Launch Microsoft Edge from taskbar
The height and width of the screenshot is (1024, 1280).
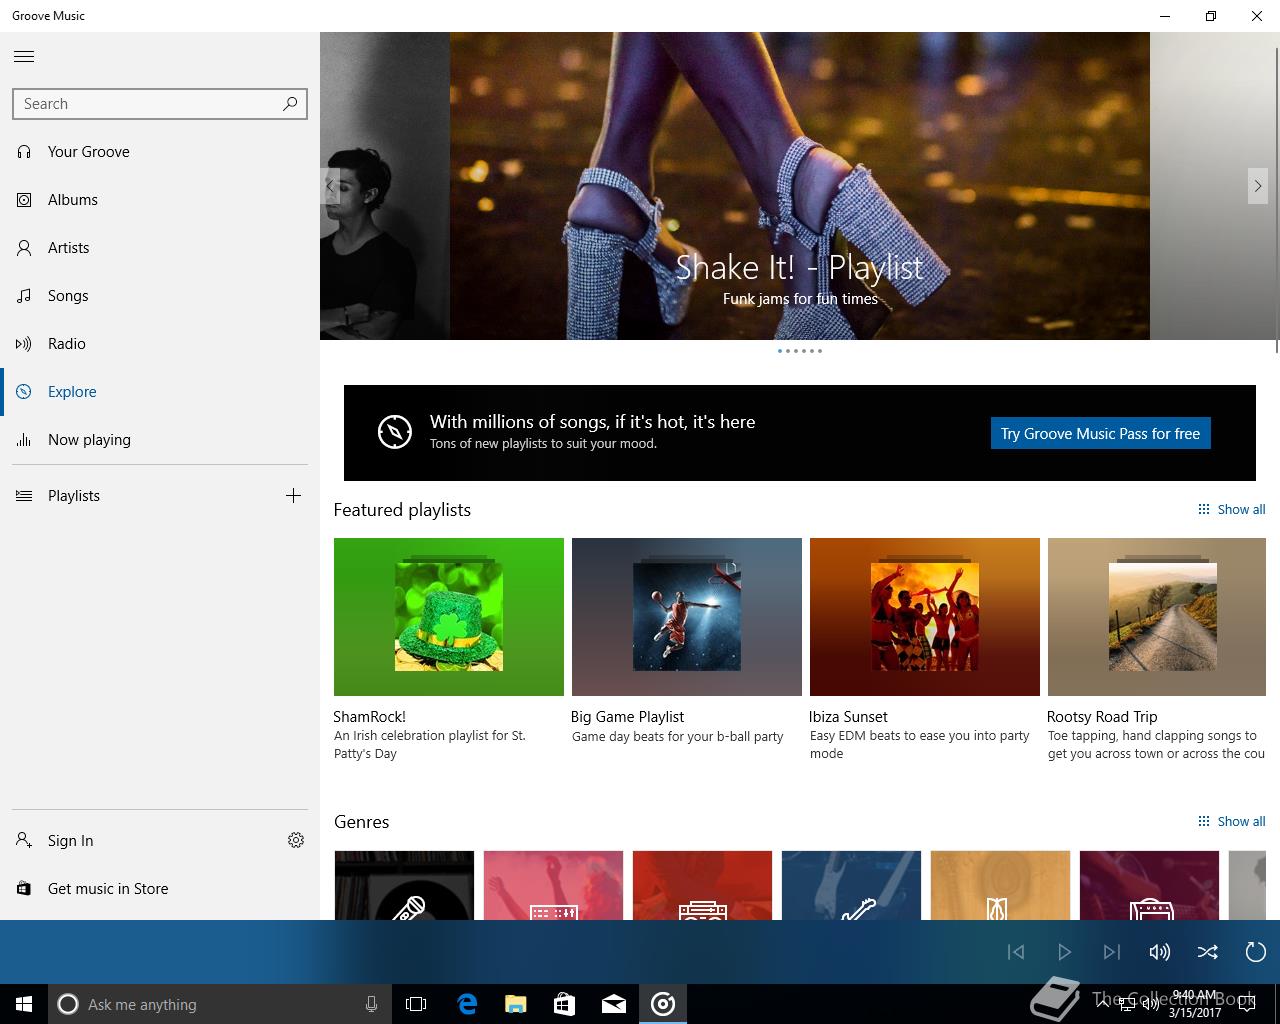467,1004
